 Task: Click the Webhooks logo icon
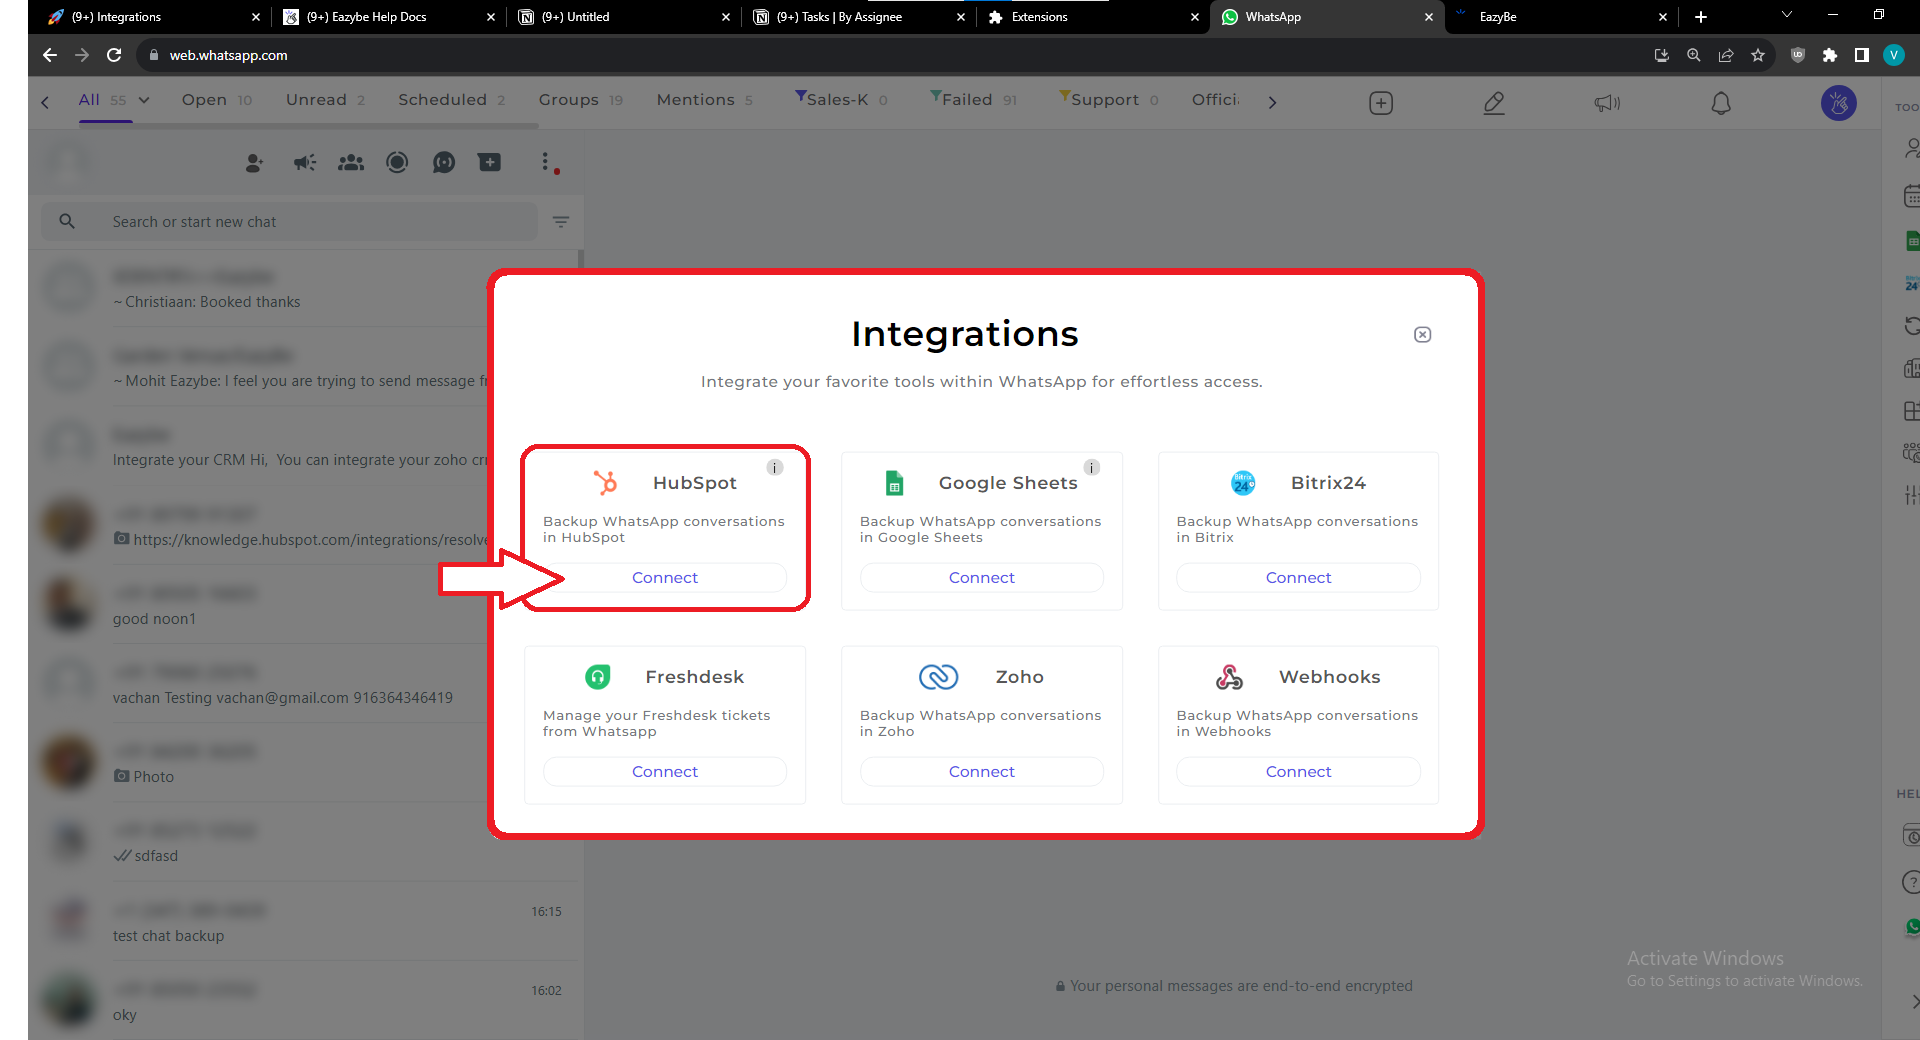pyautogui.click(x=1229, y=677)
